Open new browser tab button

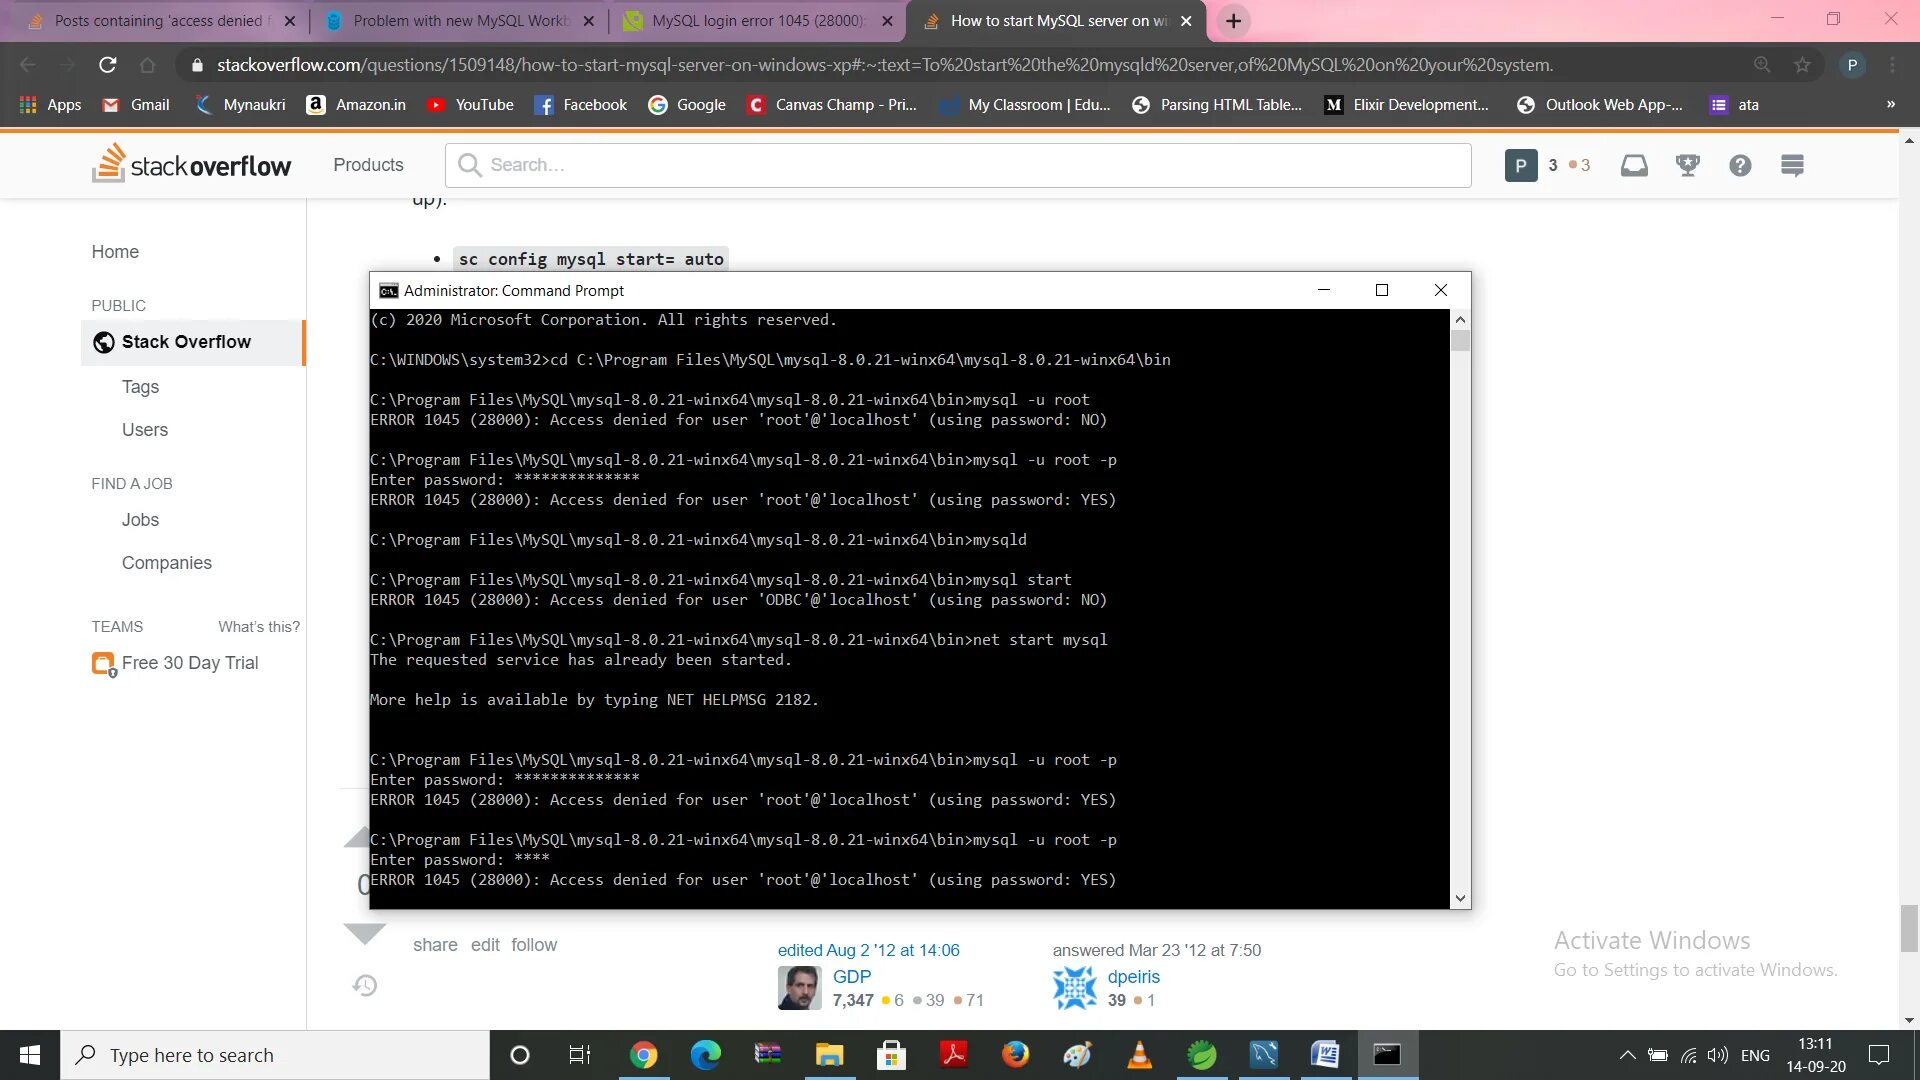pyautogui.click(x=1234, y=21)
